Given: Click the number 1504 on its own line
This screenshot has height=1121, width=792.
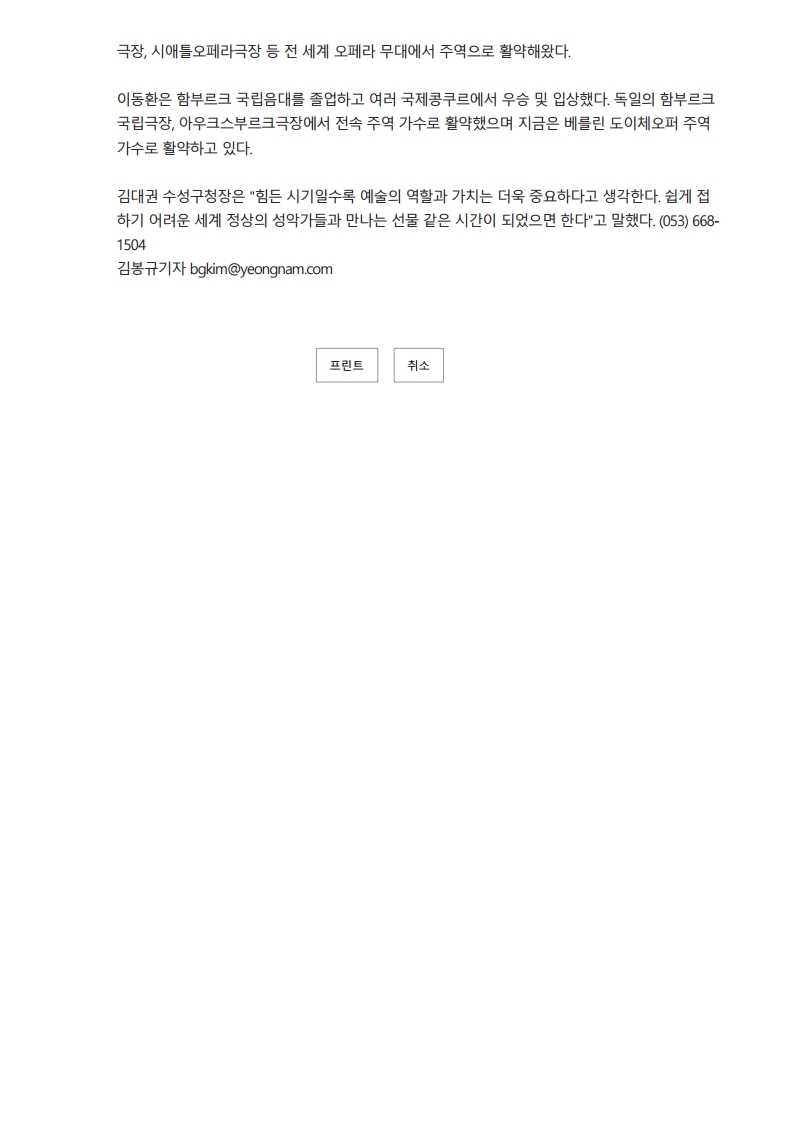Looking at the screenshot, I should (x=131, y=245).
